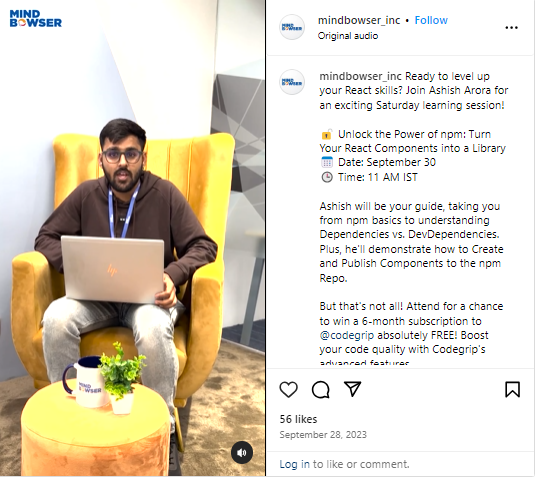Share the post with the paper plane icon

[352, 389]
